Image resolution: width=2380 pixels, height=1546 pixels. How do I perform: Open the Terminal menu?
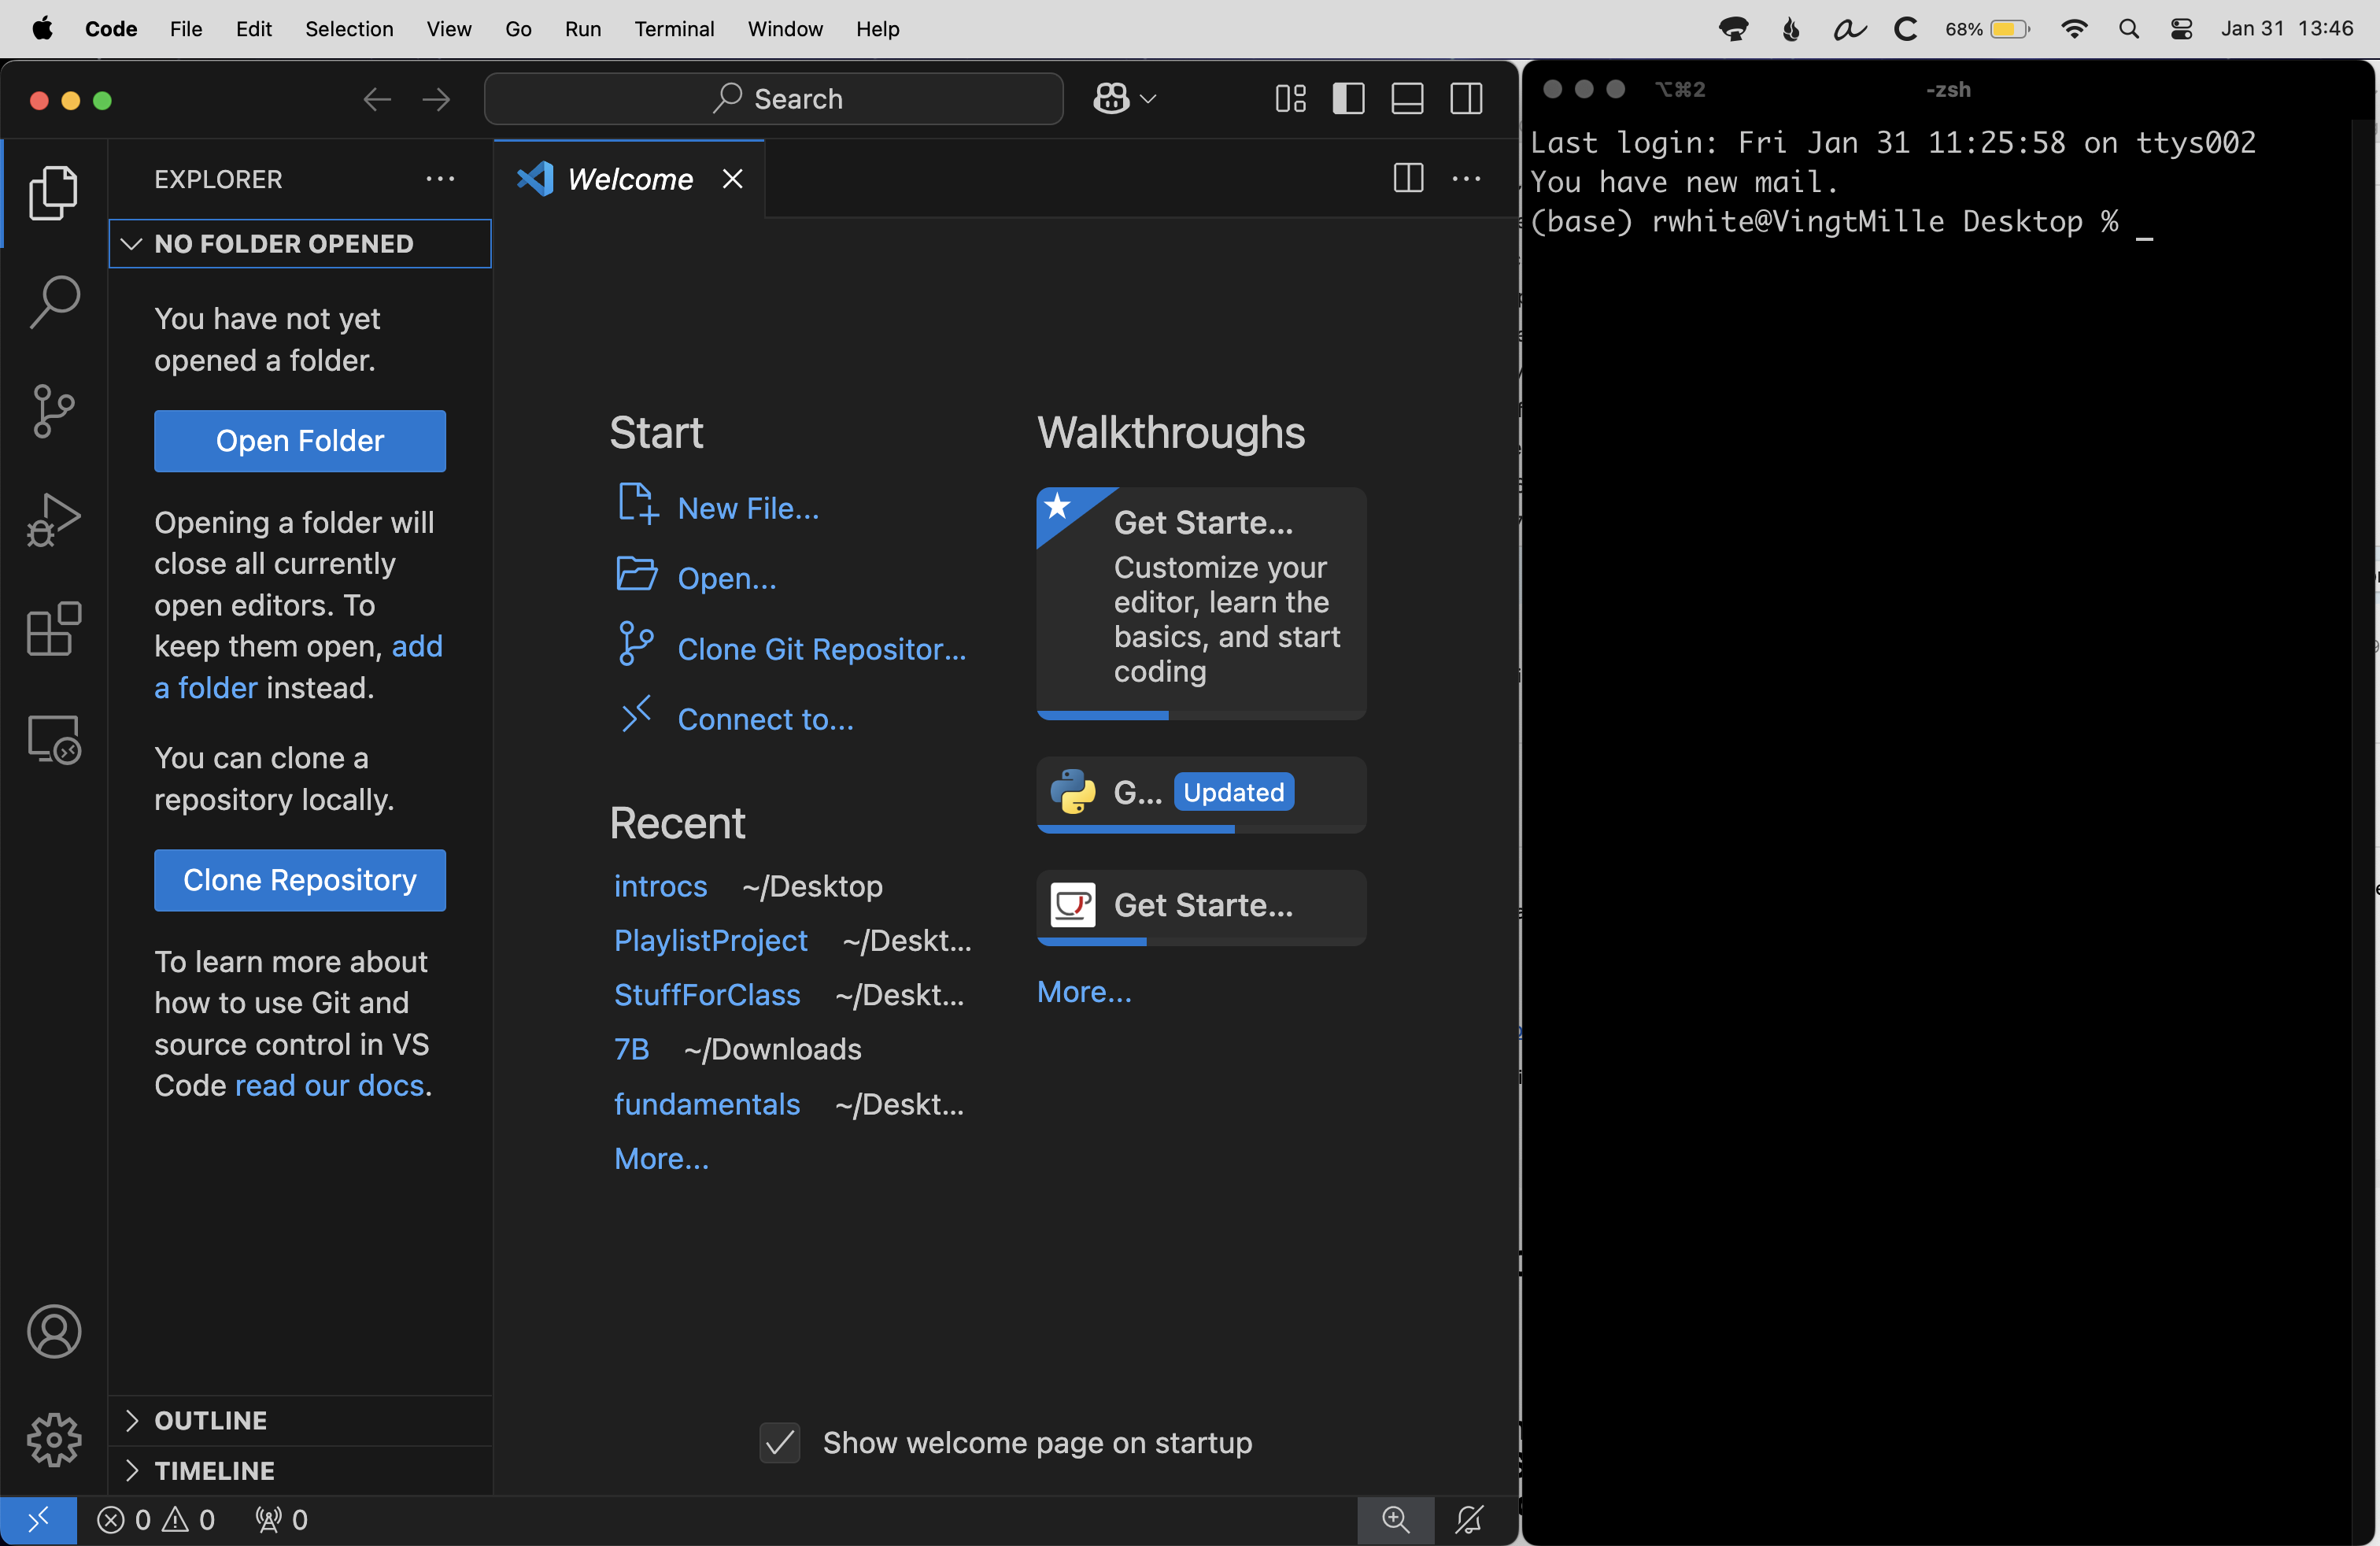click(x=674, y=29)
